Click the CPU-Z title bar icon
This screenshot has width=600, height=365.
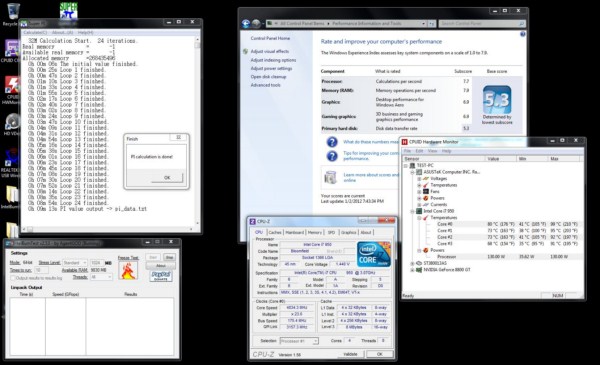252,222
